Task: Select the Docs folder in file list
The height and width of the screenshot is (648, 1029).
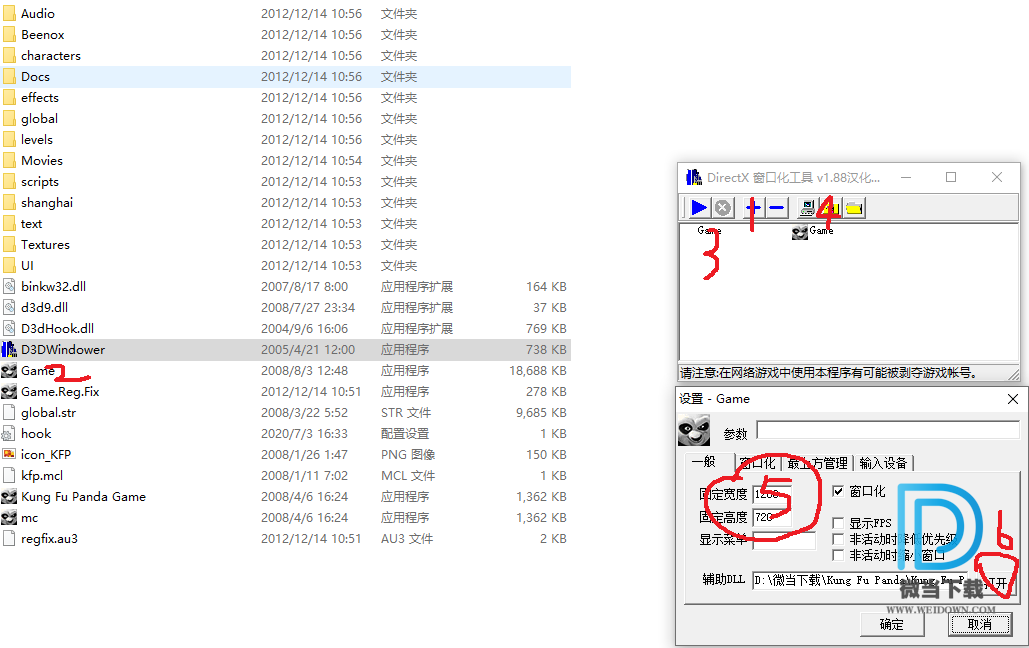Action: pos(35,77)
